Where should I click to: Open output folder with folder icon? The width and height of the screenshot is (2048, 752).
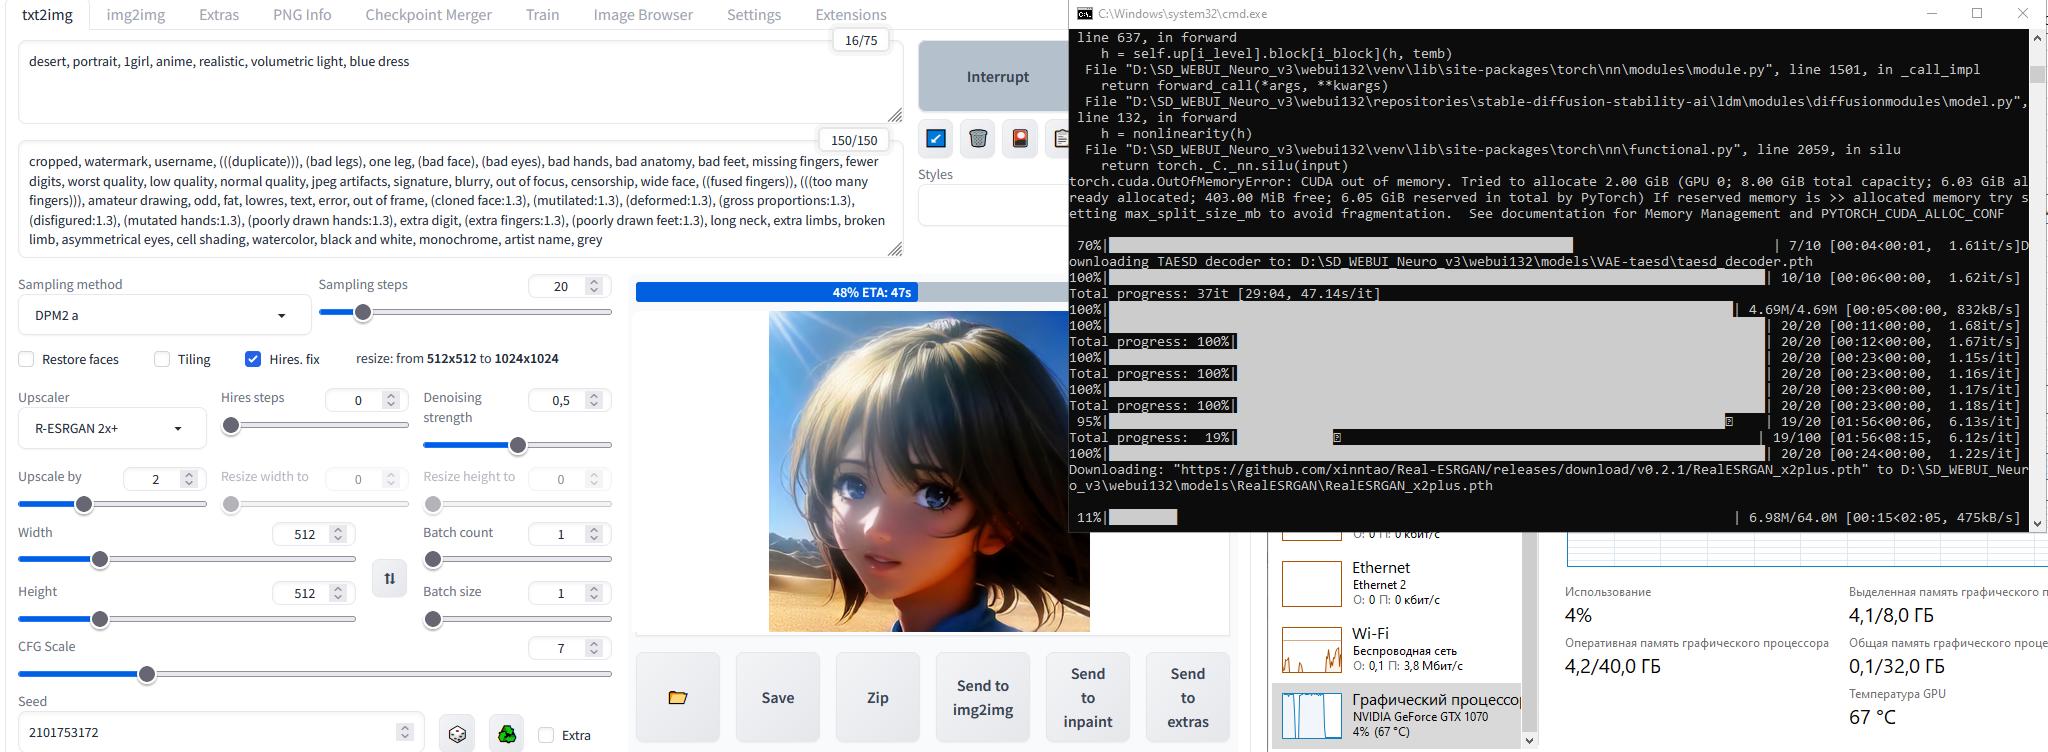tap(678, 697)
